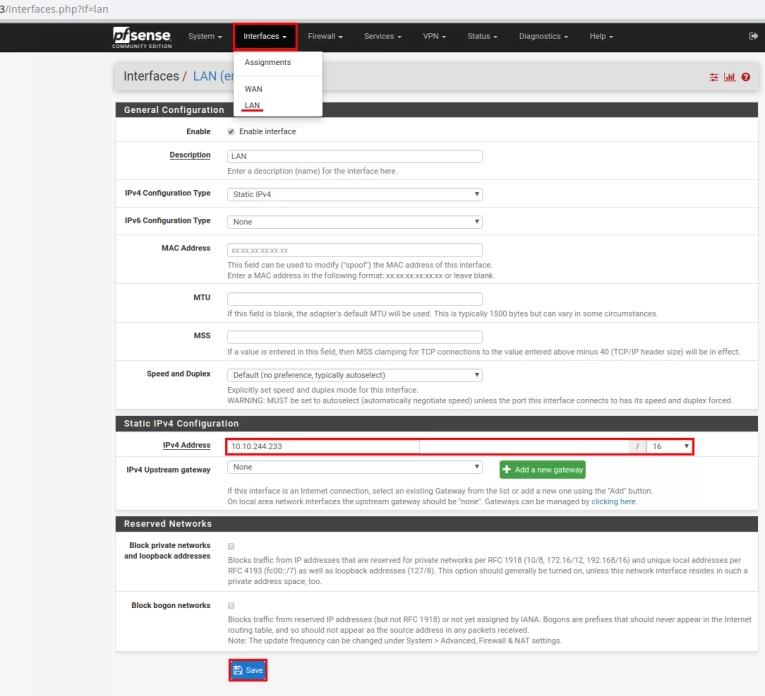
Task: Click the Save button
Action: coord(248,670)
